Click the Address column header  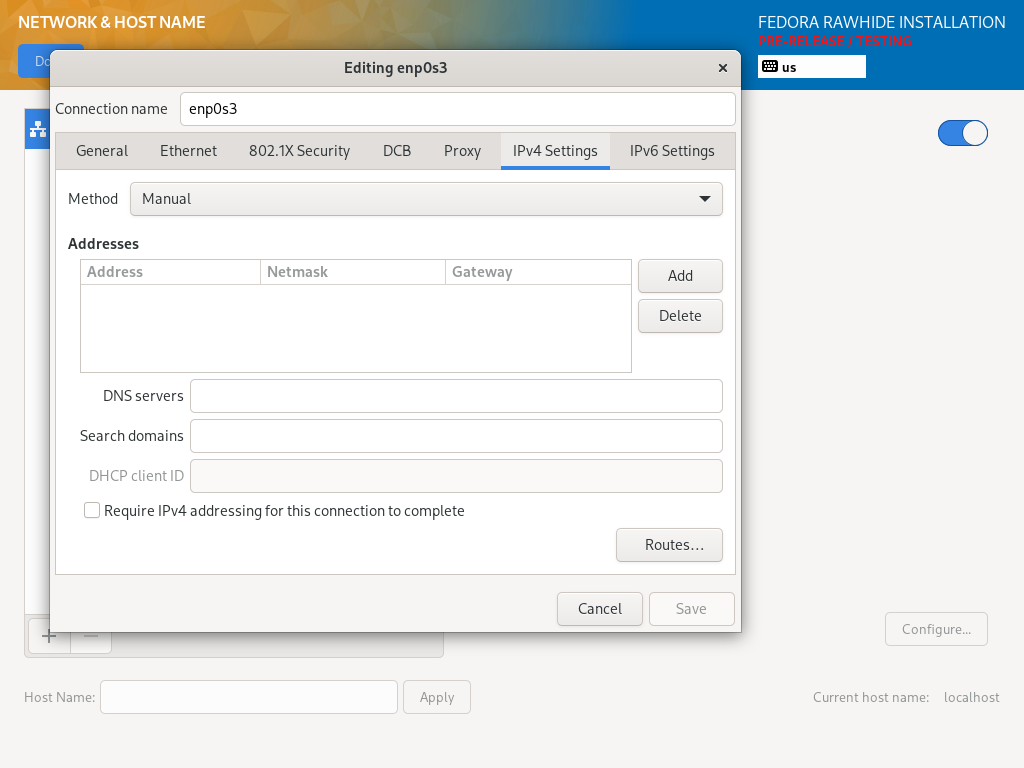[x=170, y=272]
